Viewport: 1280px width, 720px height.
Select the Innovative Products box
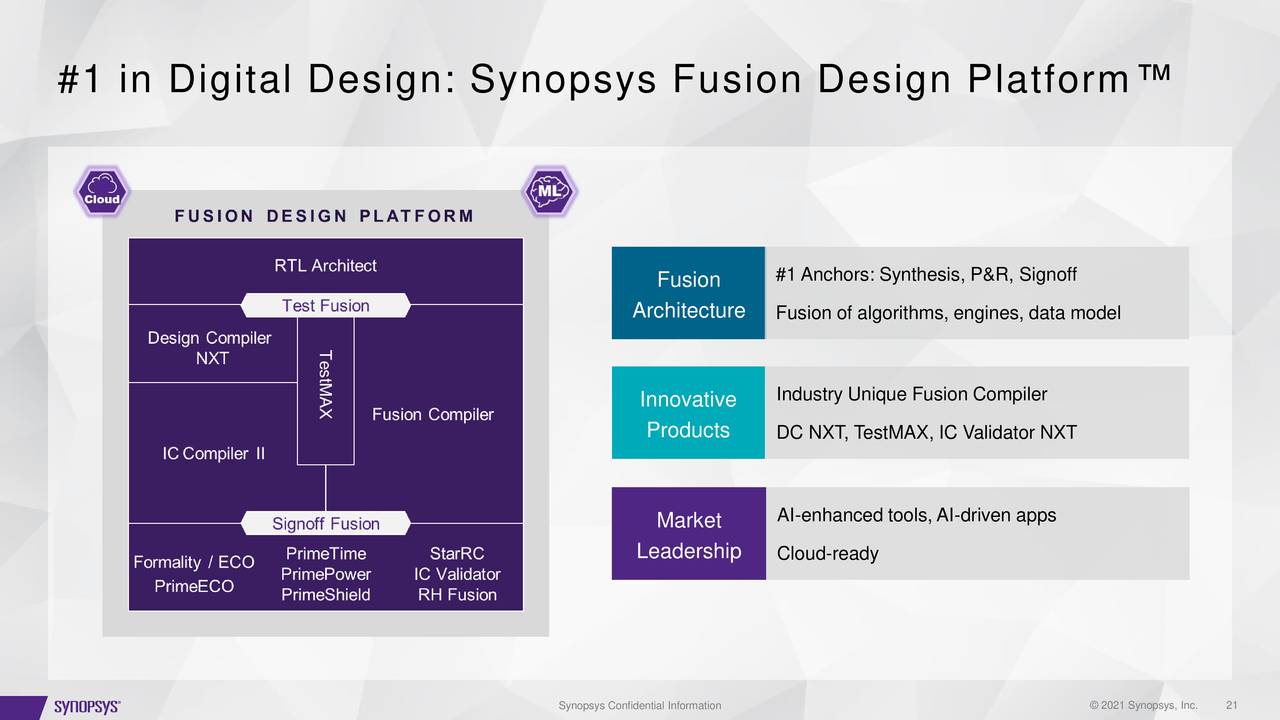(688, 413)
